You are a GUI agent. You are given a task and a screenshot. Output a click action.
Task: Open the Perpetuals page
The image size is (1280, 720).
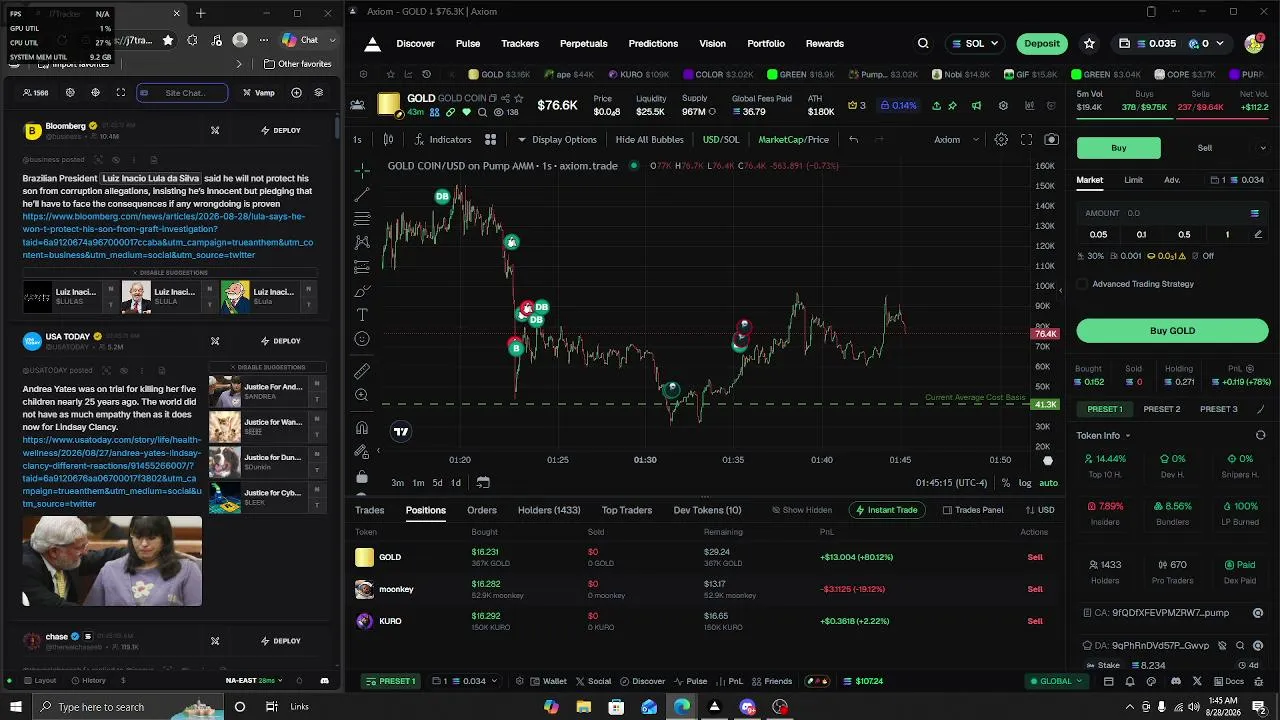tap(584, 44)
